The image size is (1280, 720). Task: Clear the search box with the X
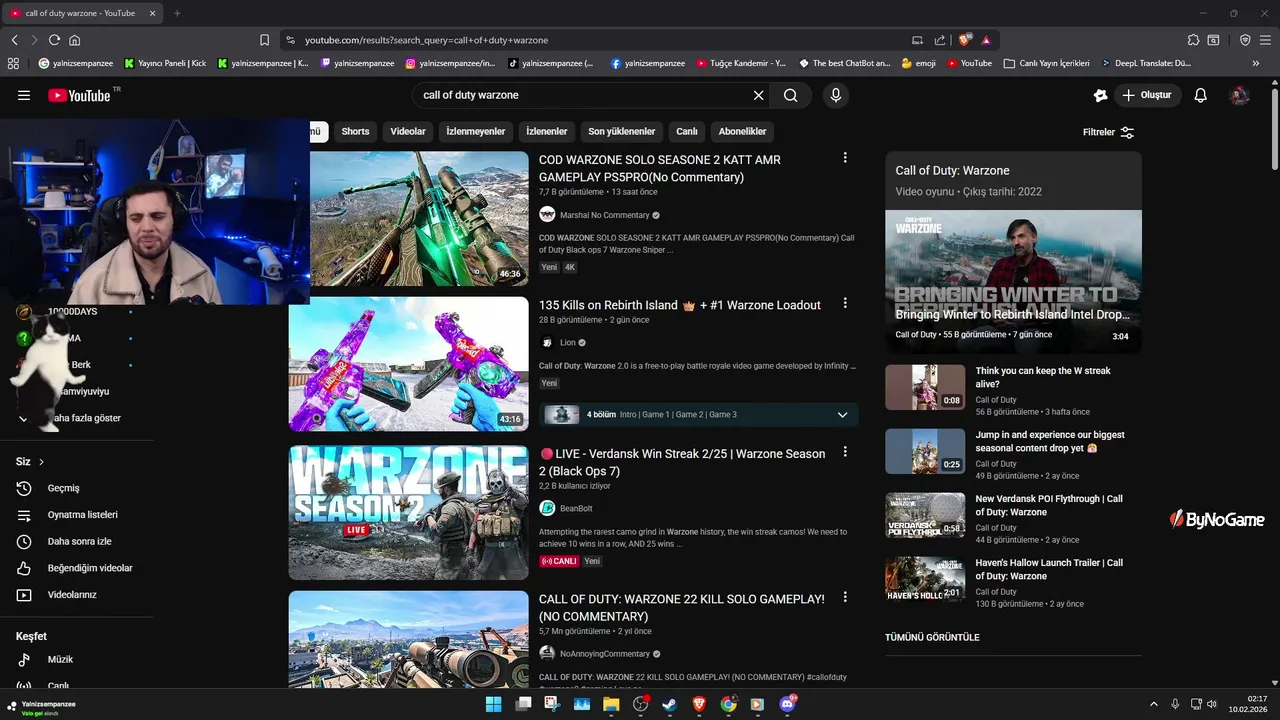point(759,95)
